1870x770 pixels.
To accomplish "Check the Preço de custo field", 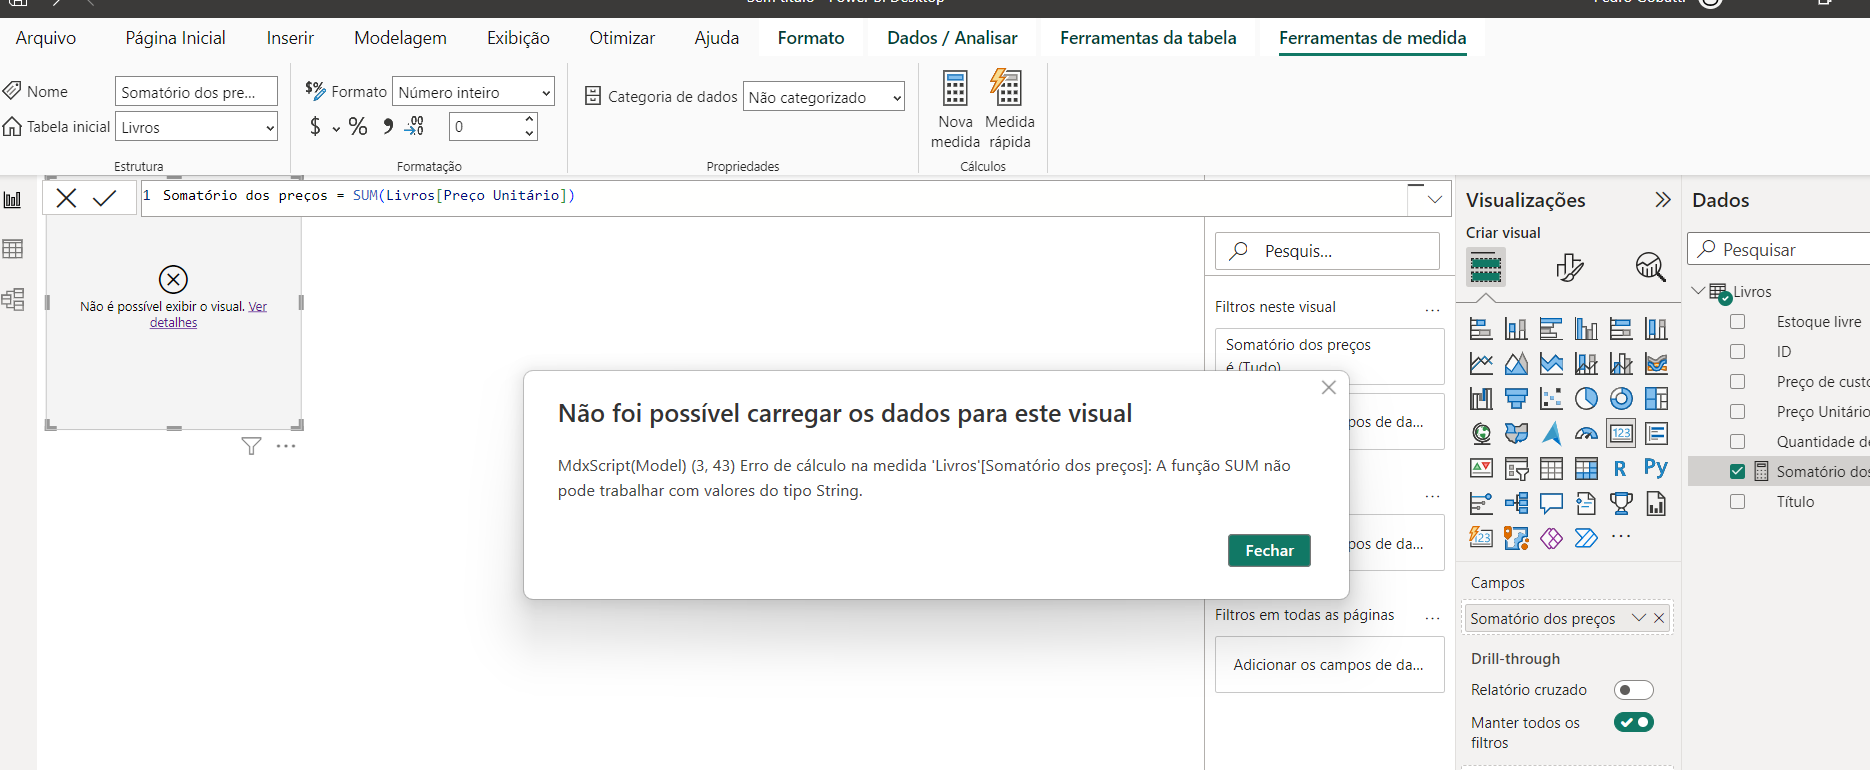I will point(1738,382).
